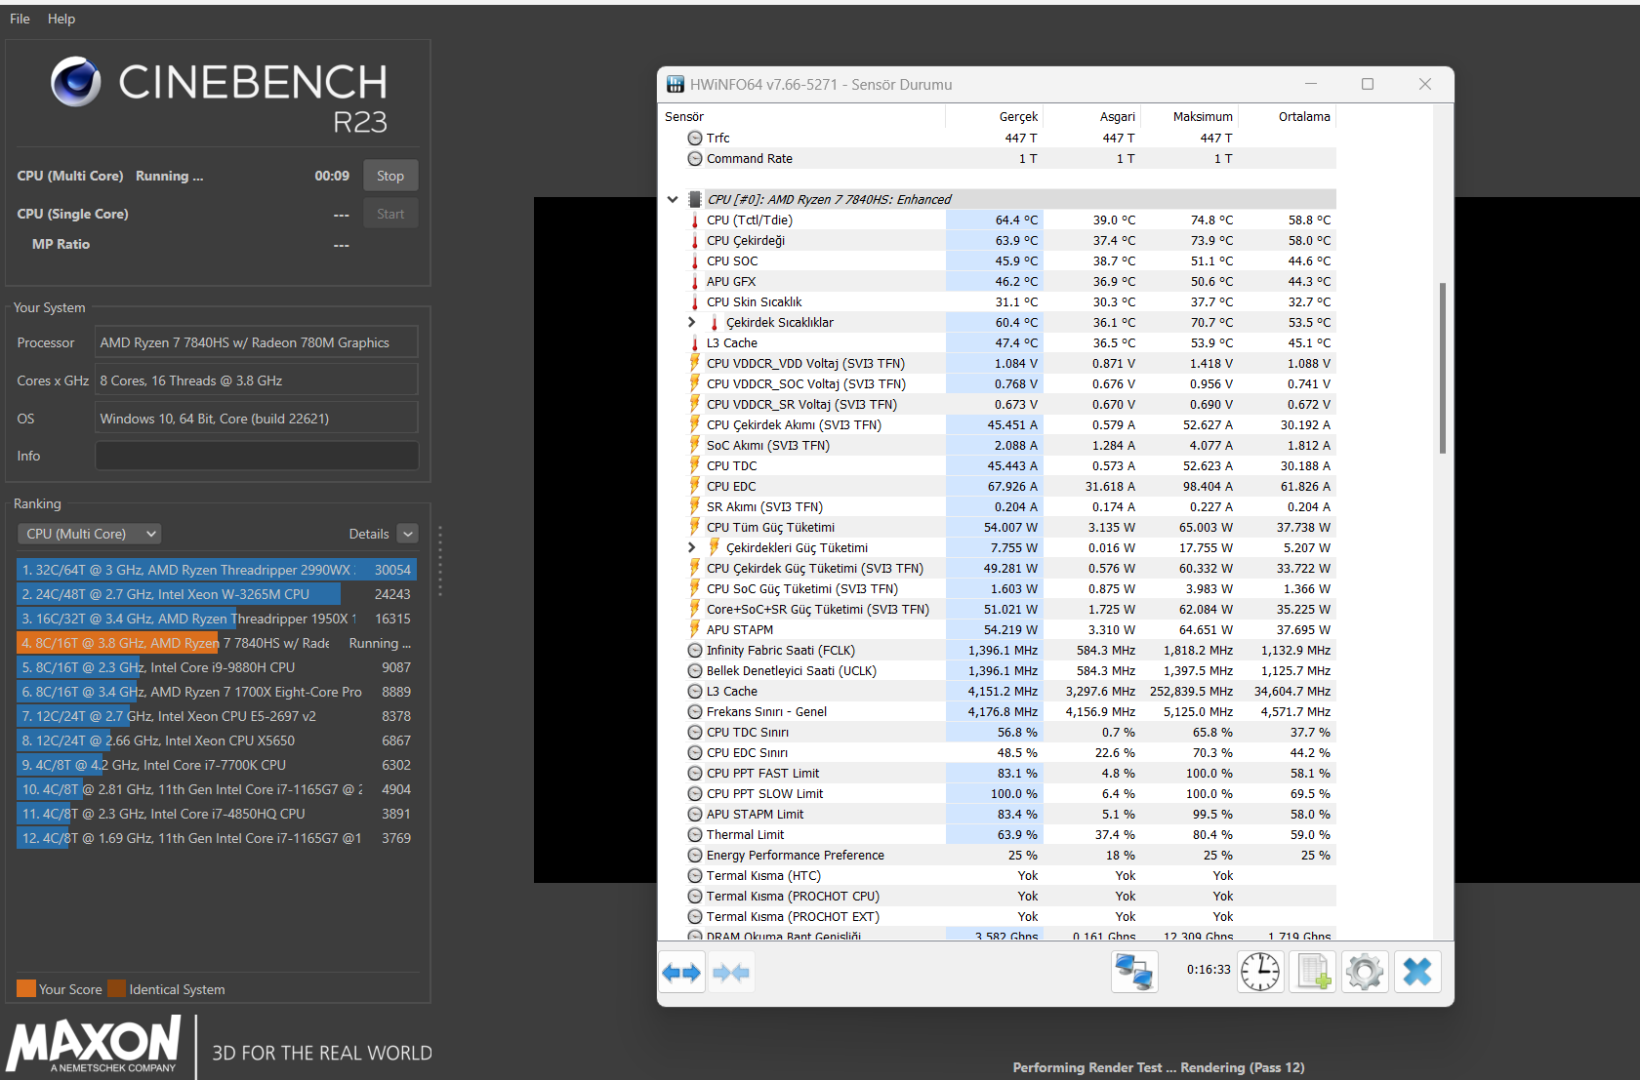Click the expand sensor columns arrows icon in HWiNFO
The width and height of the screenshot is (1640, 1080).
[682, 972]
